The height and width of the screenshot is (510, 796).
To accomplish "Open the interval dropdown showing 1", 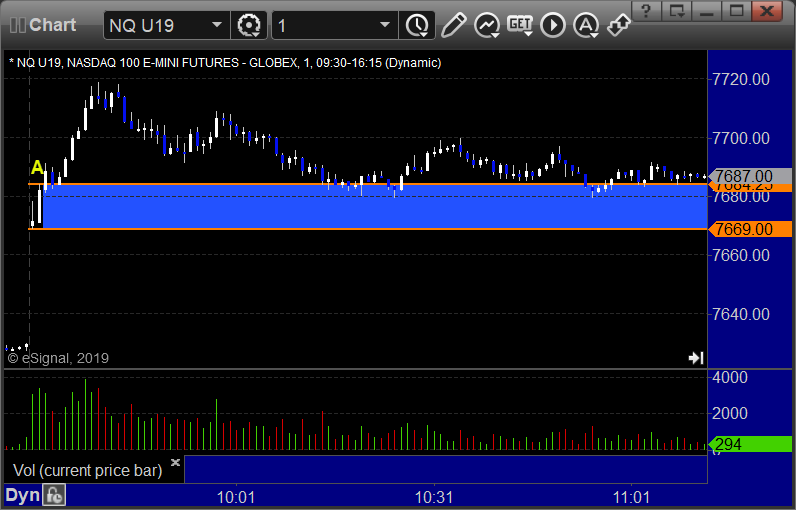I will [x=334, y=25].
